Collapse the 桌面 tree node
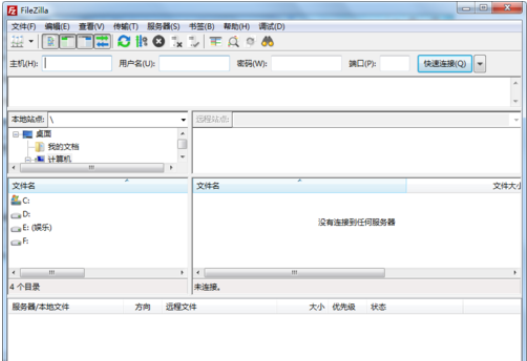The image size is (527, 361). 15,134
